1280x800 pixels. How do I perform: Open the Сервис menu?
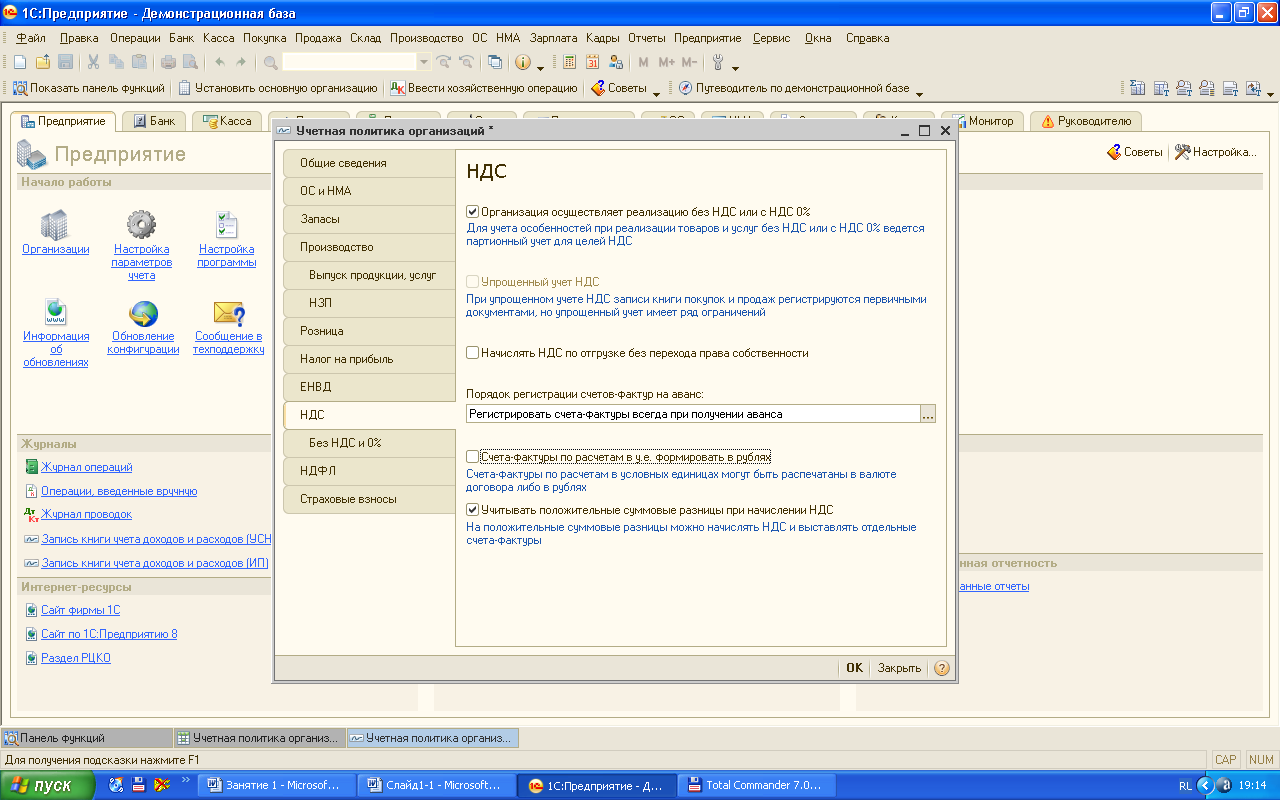pos(771,38)
